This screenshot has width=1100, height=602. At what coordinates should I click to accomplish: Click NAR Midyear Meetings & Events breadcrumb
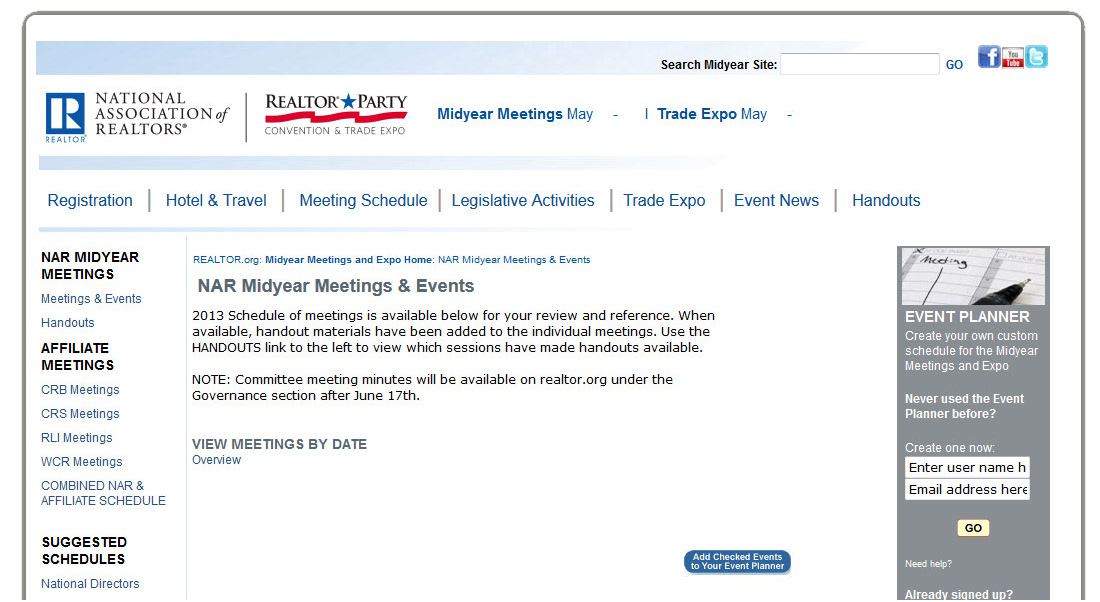click(514, 260)
